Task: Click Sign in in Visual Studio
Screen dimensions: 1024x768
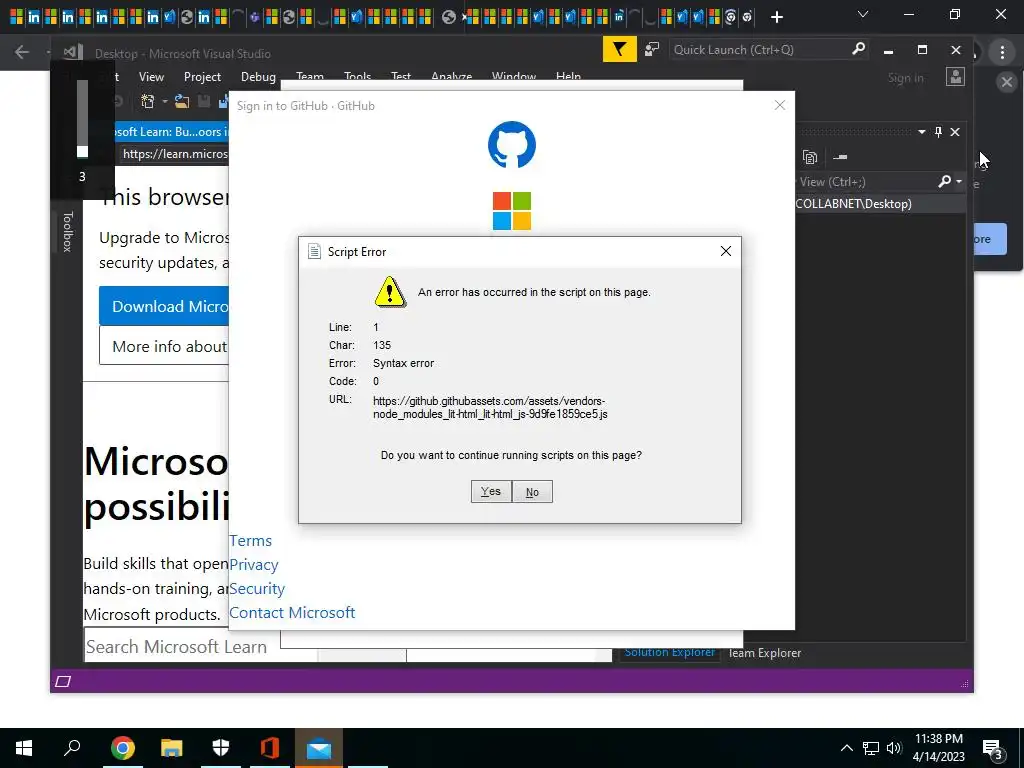Action: coord(905,78)
